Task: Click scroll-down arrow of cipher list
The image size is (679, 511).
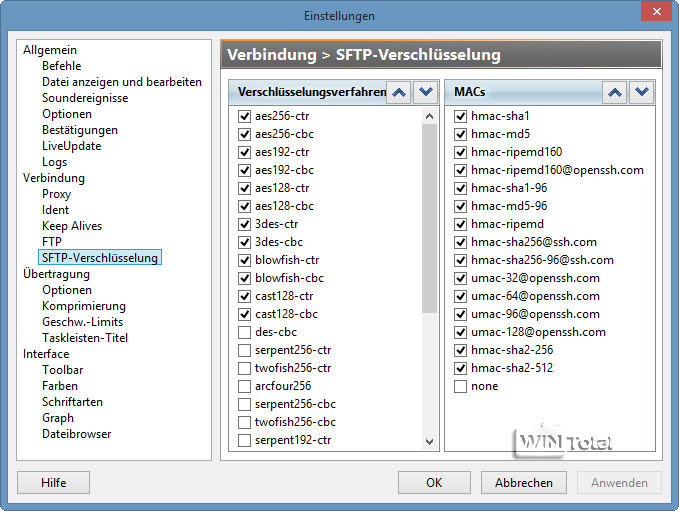Action: click(x=429, y=442)
